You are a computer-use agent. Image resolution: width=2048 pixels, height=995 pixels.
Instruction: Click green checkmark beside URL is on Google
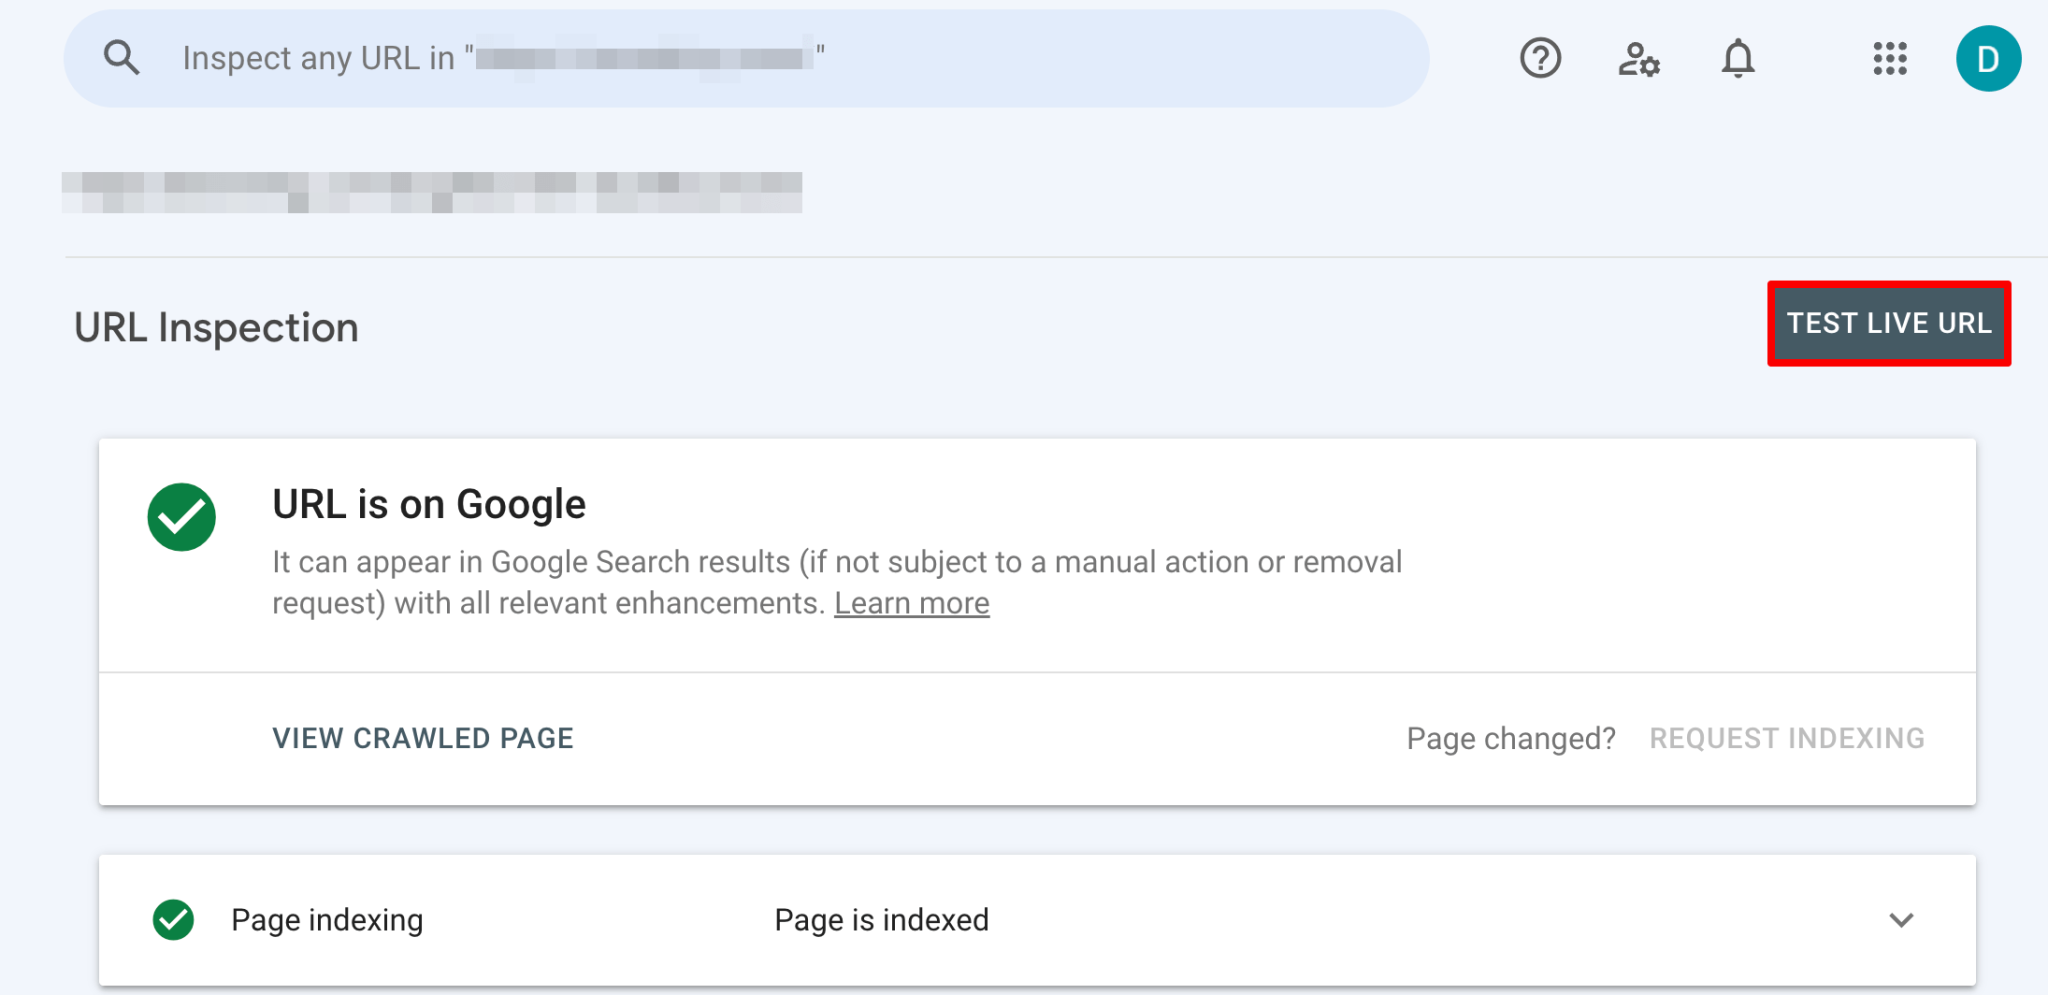[181, 517]
